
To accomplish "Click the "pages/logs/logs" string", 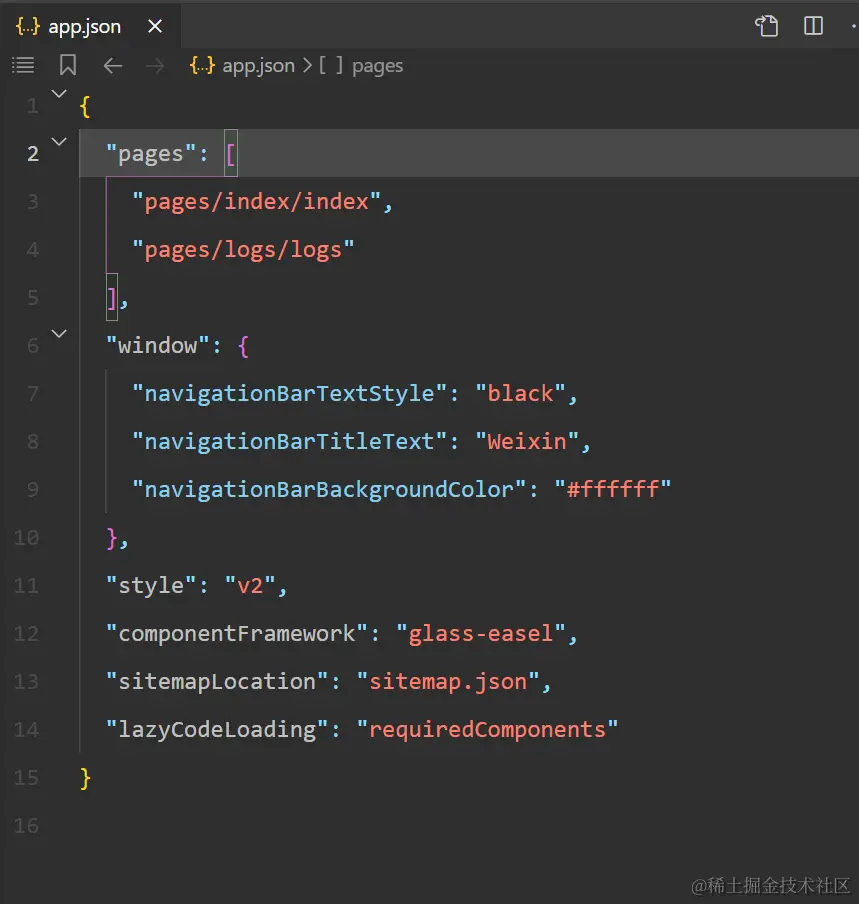I will pos(243,250).
